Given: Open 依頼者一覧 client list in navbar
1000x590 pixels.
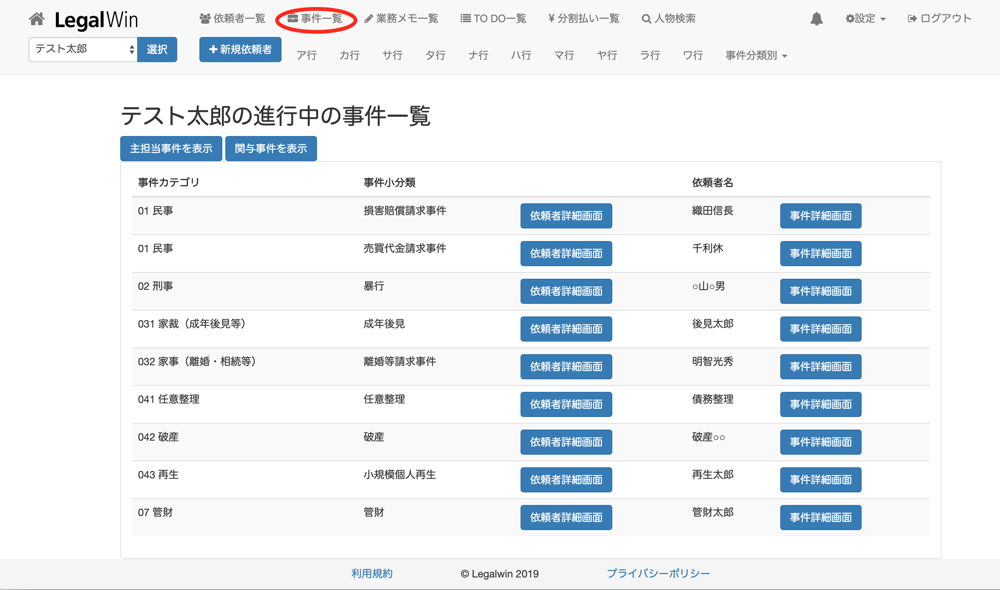Looking at the screenshot, I should coord(232,19).
